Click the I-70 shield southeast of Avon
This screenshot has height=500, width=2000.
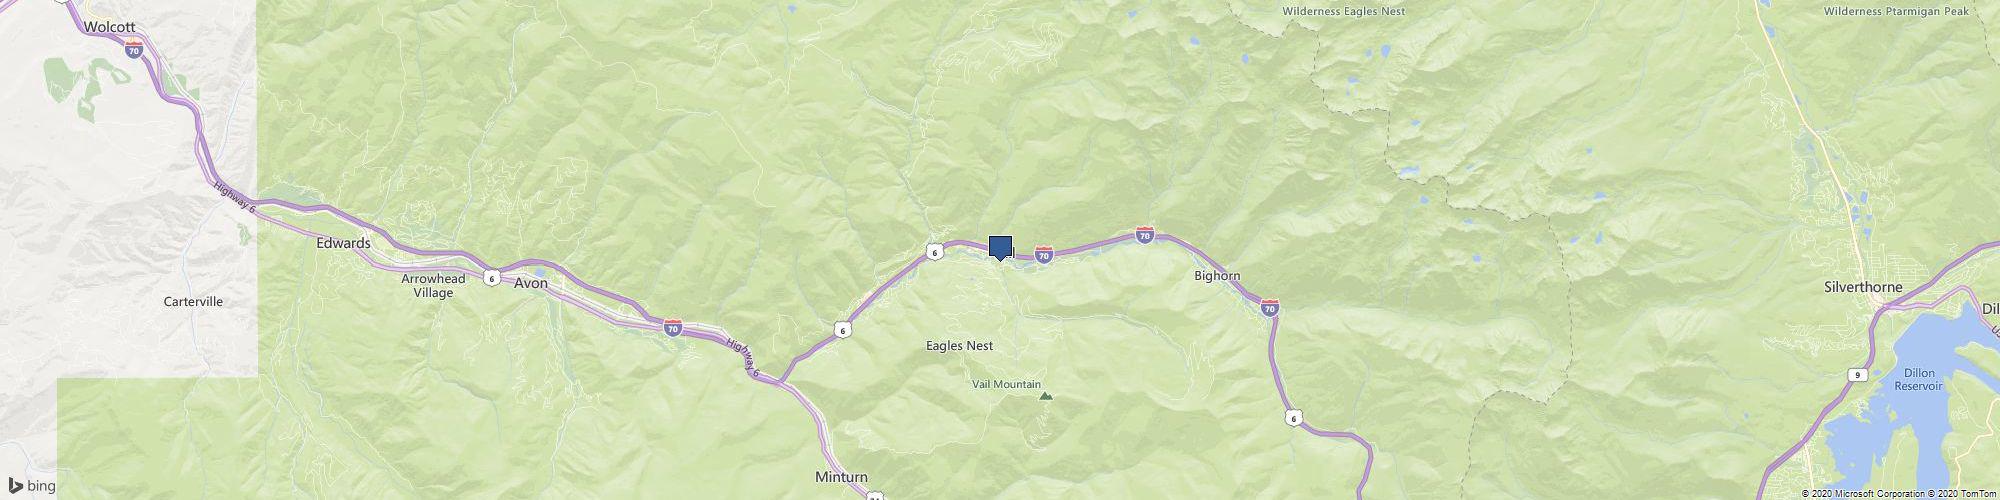tap(674, 327)
